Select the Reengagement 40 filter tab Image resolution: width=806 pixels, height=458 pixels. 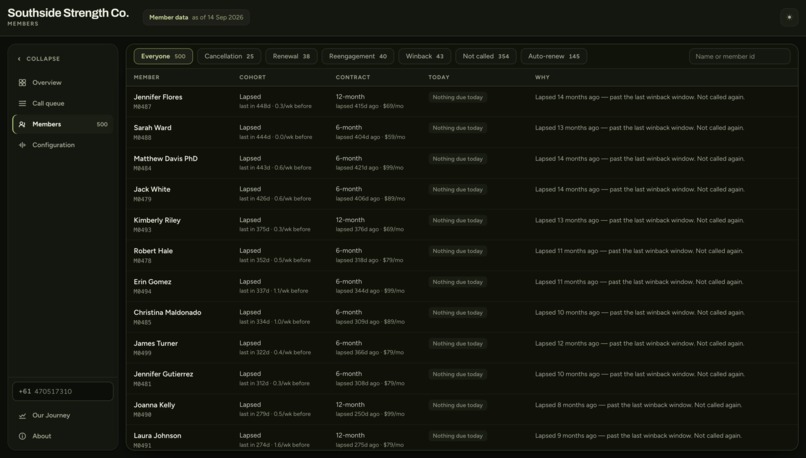click(x=358, y=57)
